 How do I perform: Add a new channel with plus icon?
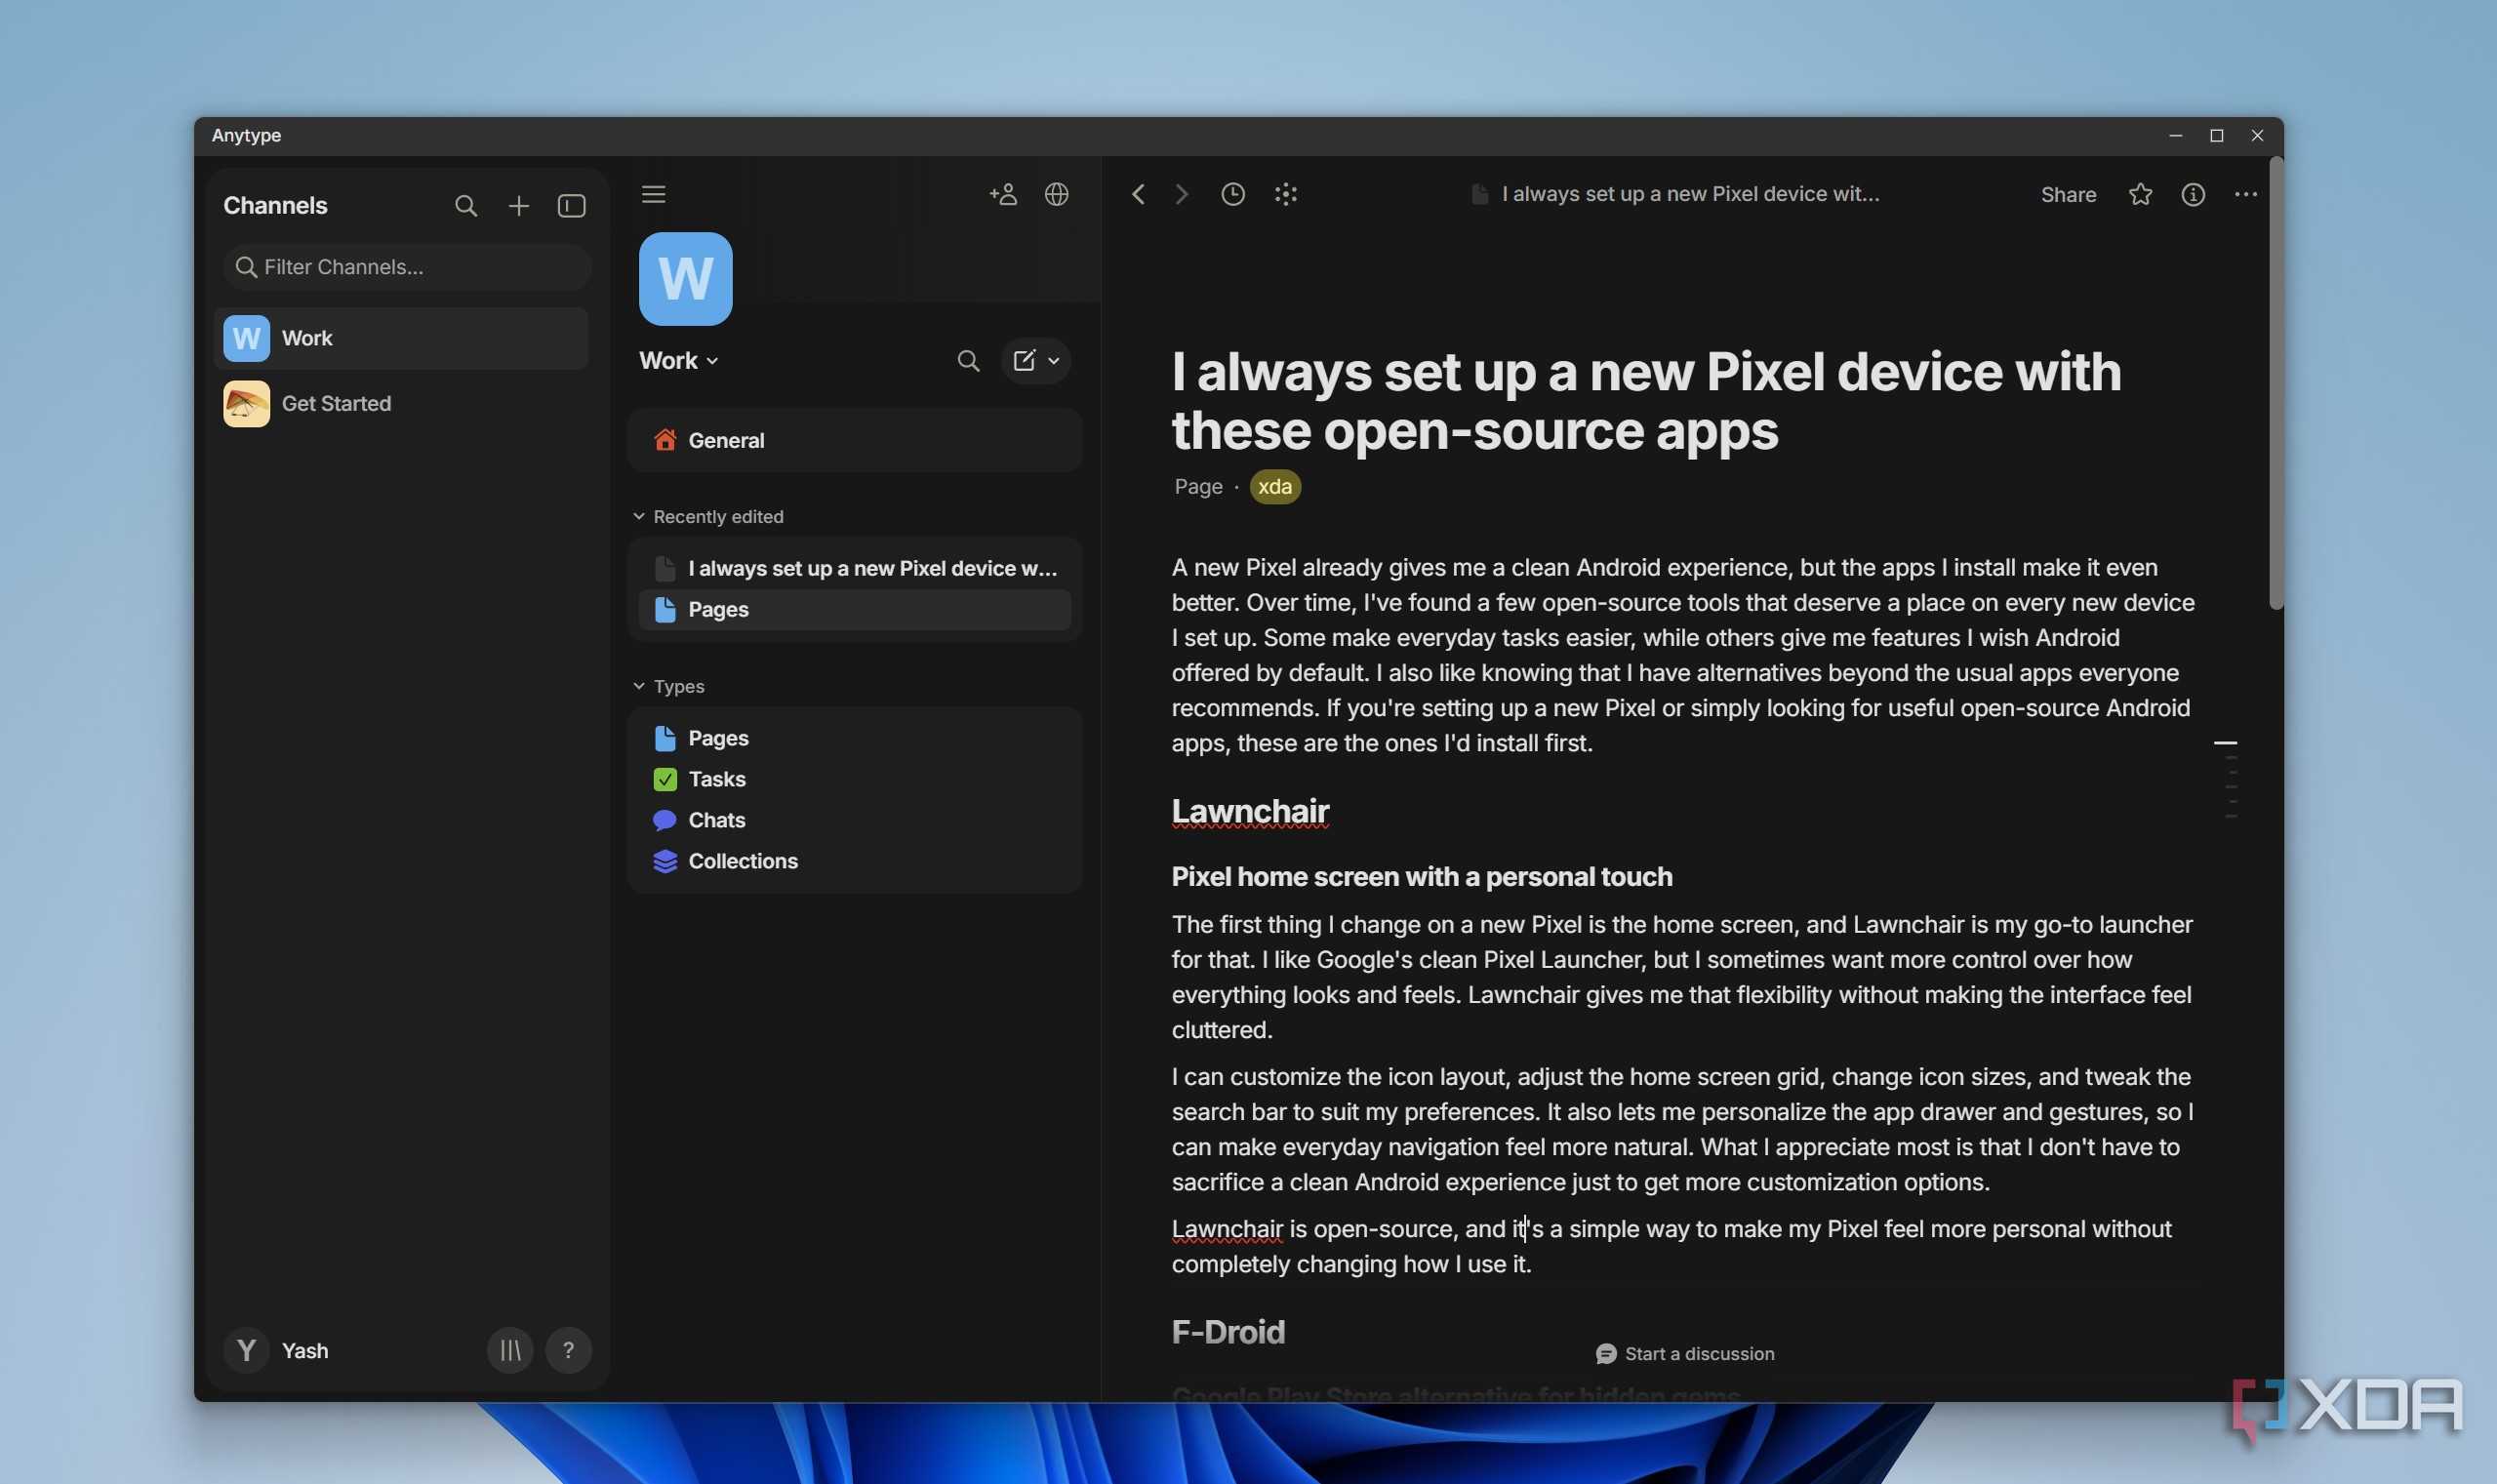[518, 206]
